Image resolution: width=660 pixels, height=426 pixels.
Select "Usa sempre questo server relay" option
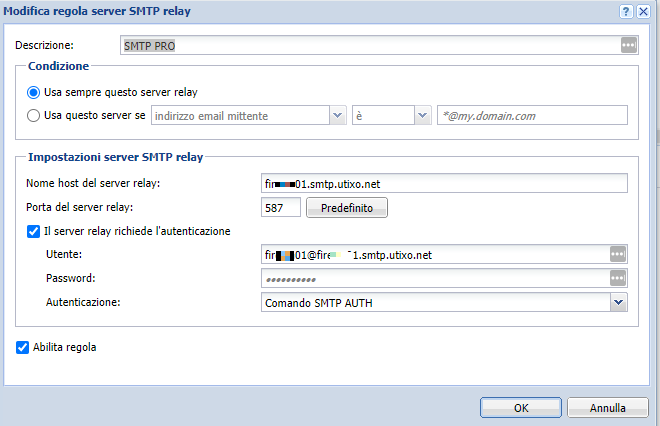point(33,92)
